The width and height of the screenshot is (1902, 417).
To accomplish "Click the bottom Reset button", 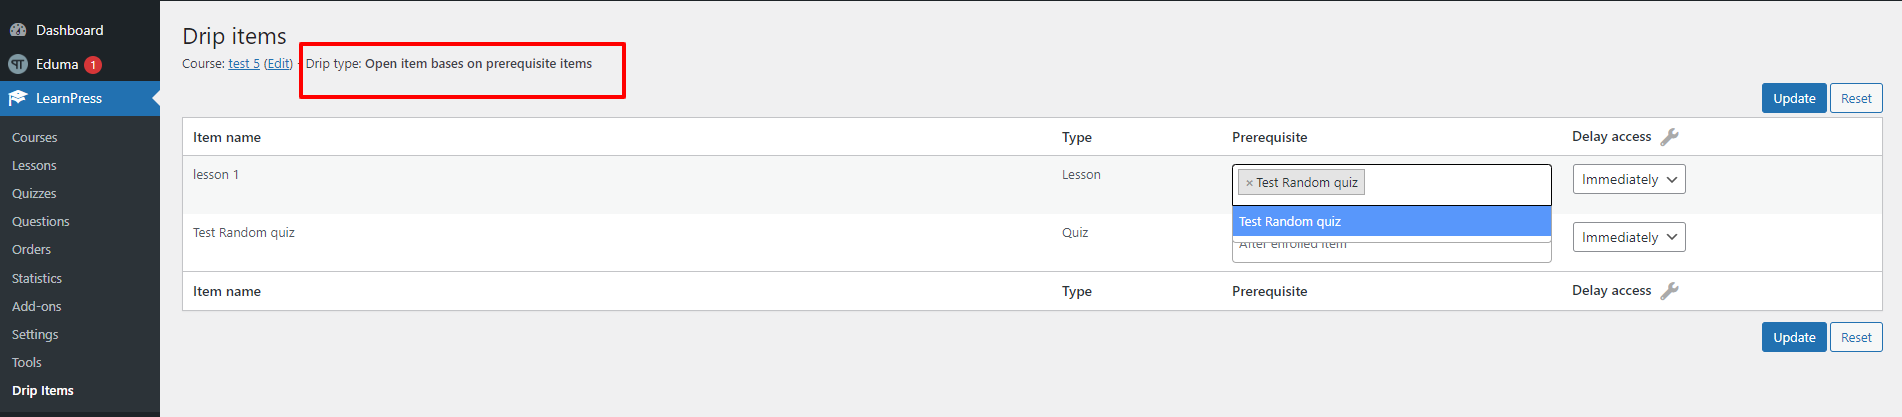I will click(1856, 337).
